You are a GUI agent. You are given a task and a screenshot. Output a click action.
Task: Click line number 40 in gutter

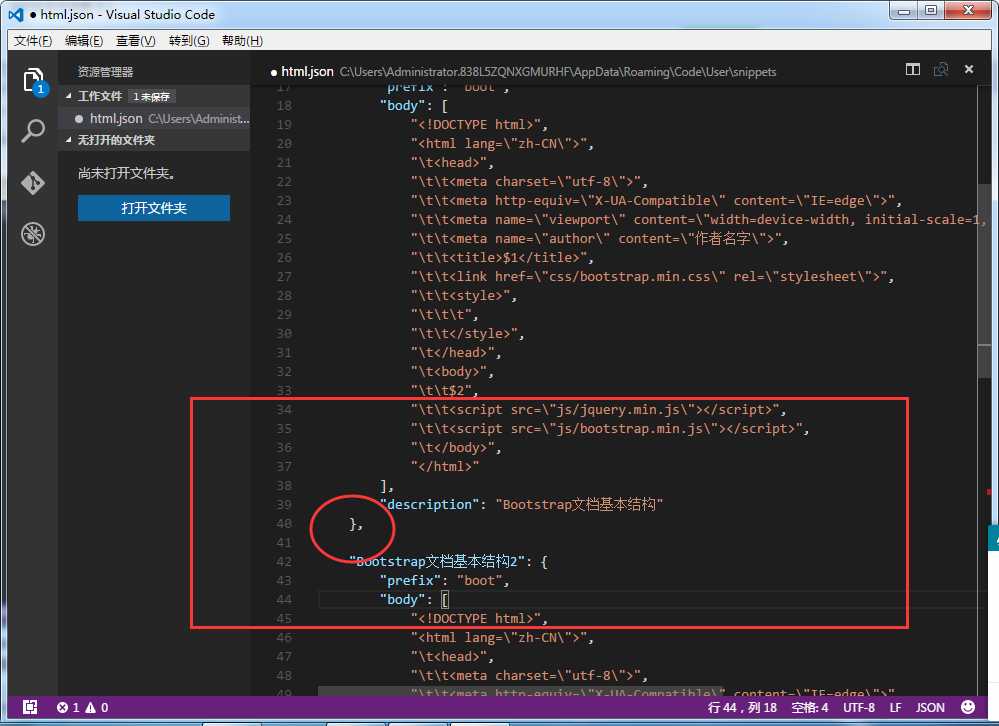pos(284,523)
